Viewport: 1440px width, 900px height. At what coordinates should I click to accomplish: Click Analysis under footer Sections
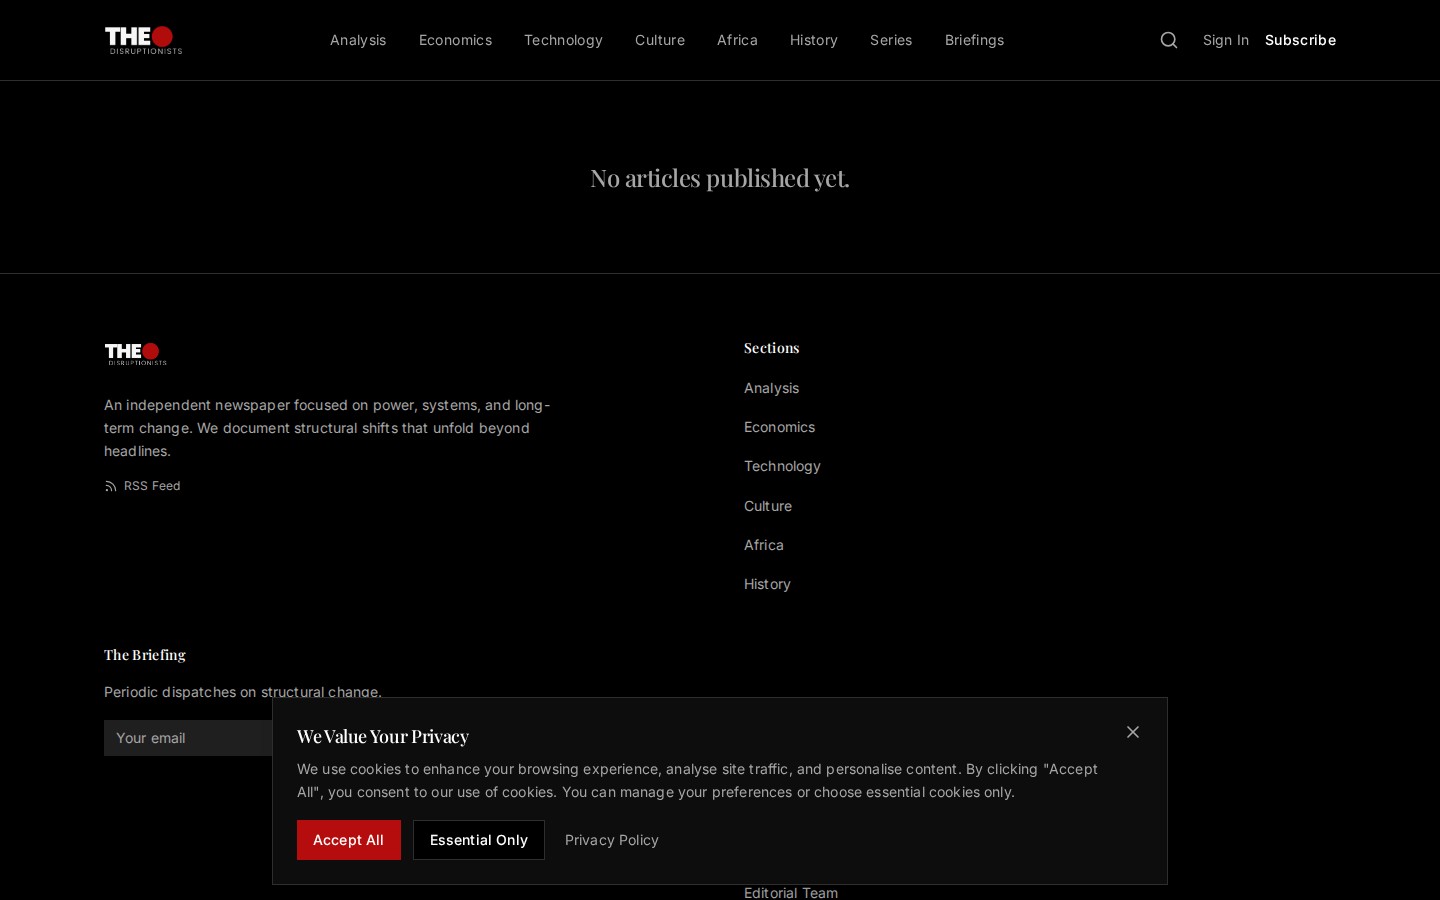[x=771, y=388]
